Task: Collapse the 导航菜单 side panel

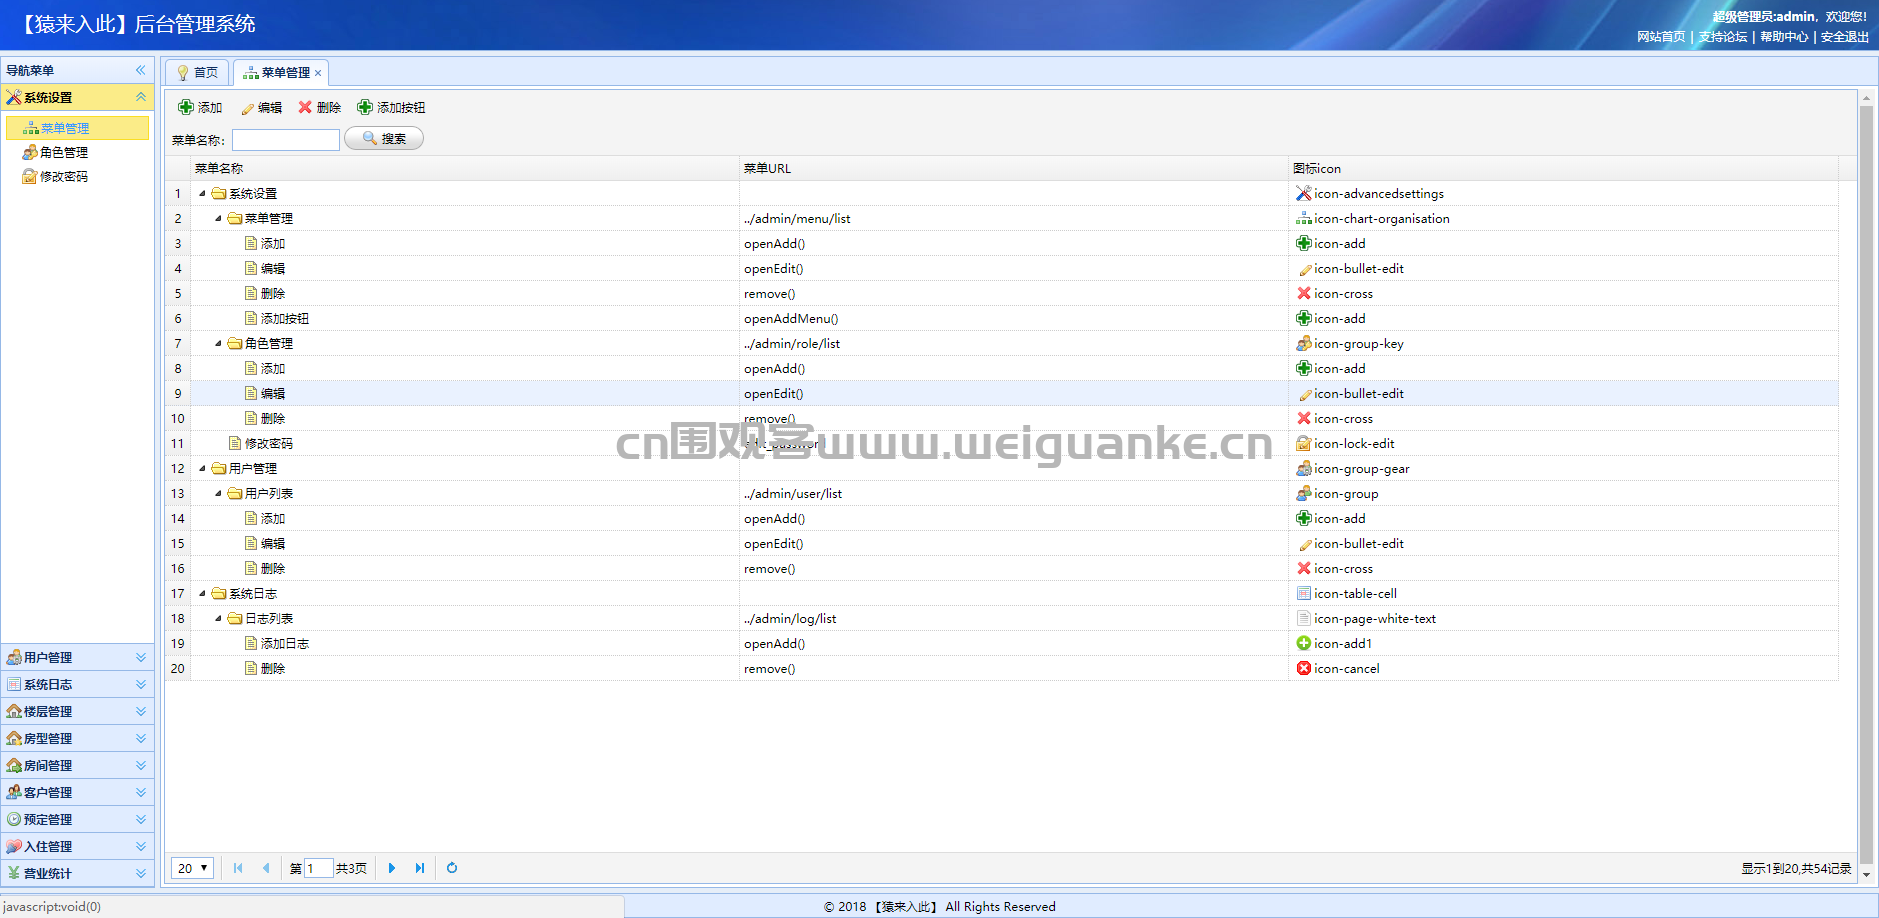Action: pos(141,70)
